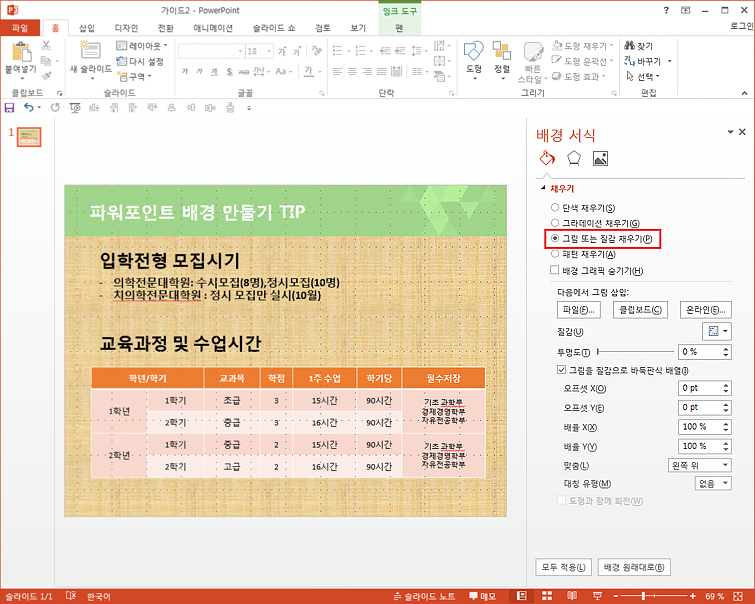The image size is (755, 604).
Task: Select 단색 채우기 radio button
Action: coord(555,208)
